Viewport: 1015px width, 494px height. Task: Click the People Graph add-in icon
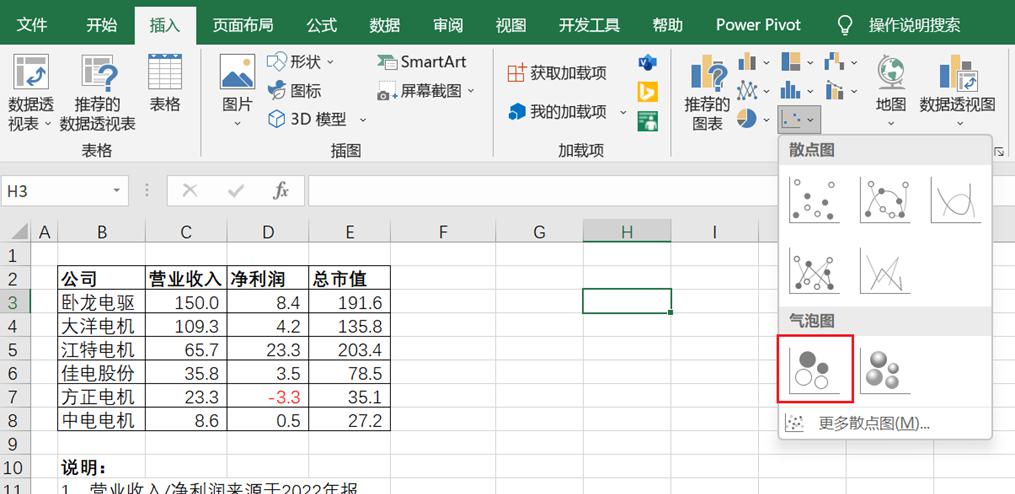point(647,120)
